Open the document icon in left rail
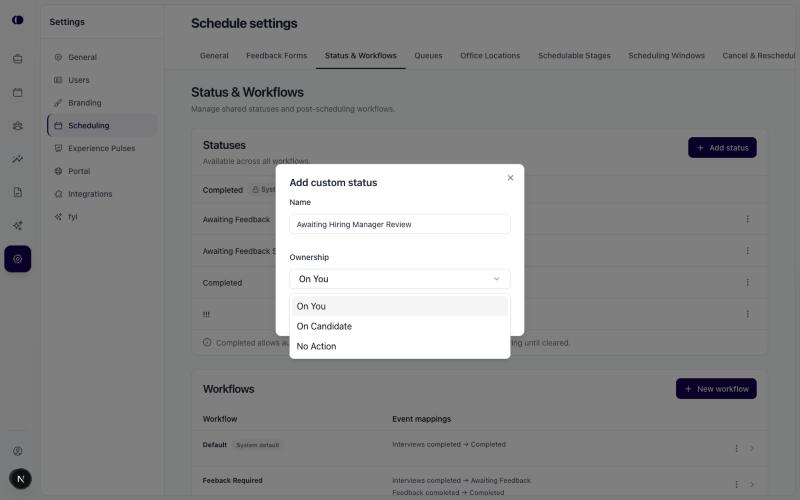Screen dimensions: 800x500 tap(18, 192)
